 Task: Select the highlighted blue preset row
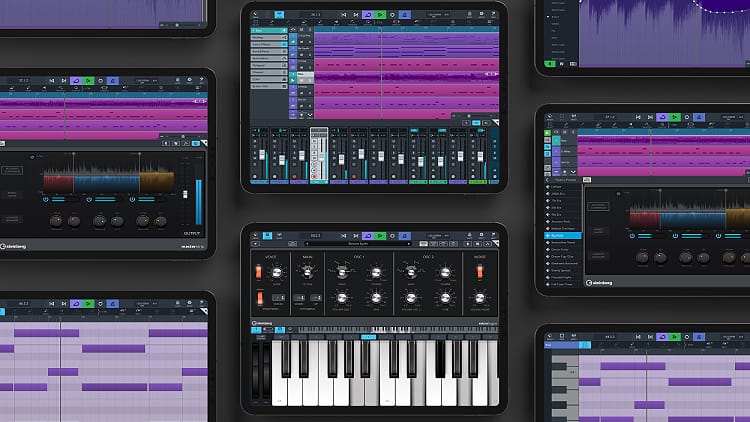click(x=563, y=235)
